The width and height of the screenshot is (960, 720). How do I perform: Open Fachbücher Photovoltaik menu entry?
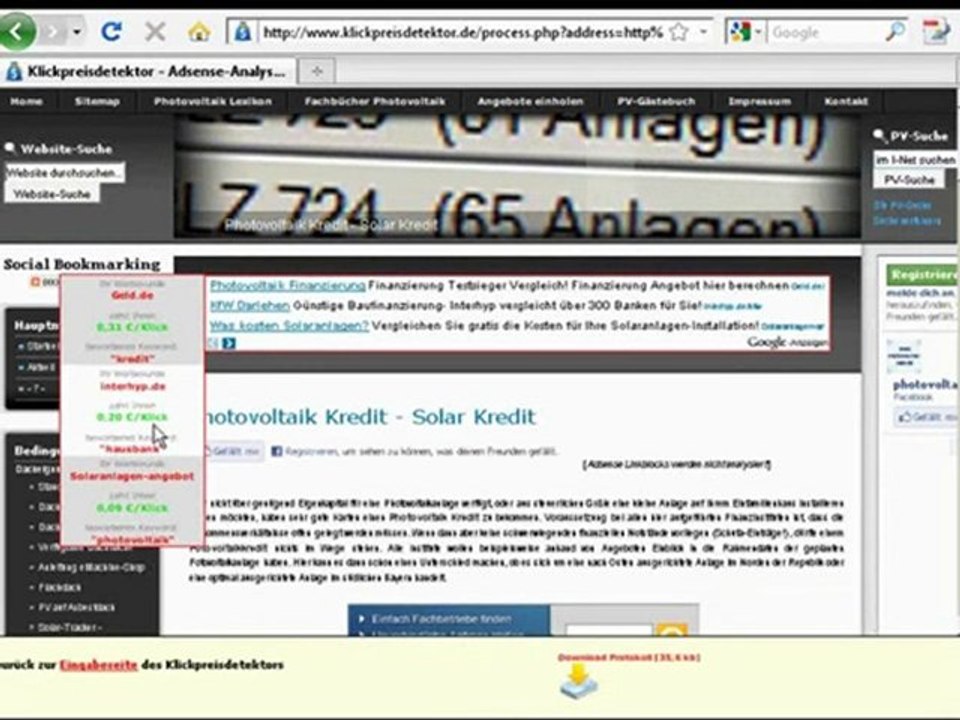375,101
